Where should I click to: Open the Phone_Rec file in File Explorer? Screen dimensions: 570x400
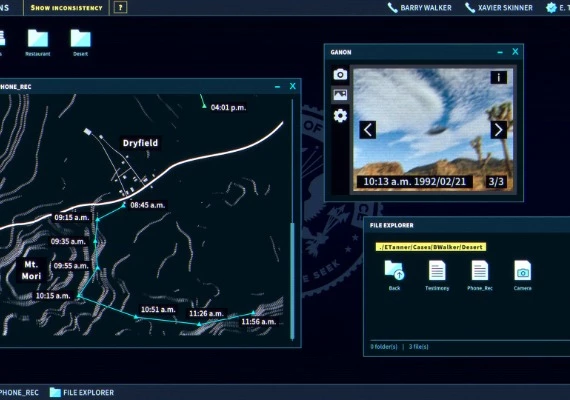point(480,275)
